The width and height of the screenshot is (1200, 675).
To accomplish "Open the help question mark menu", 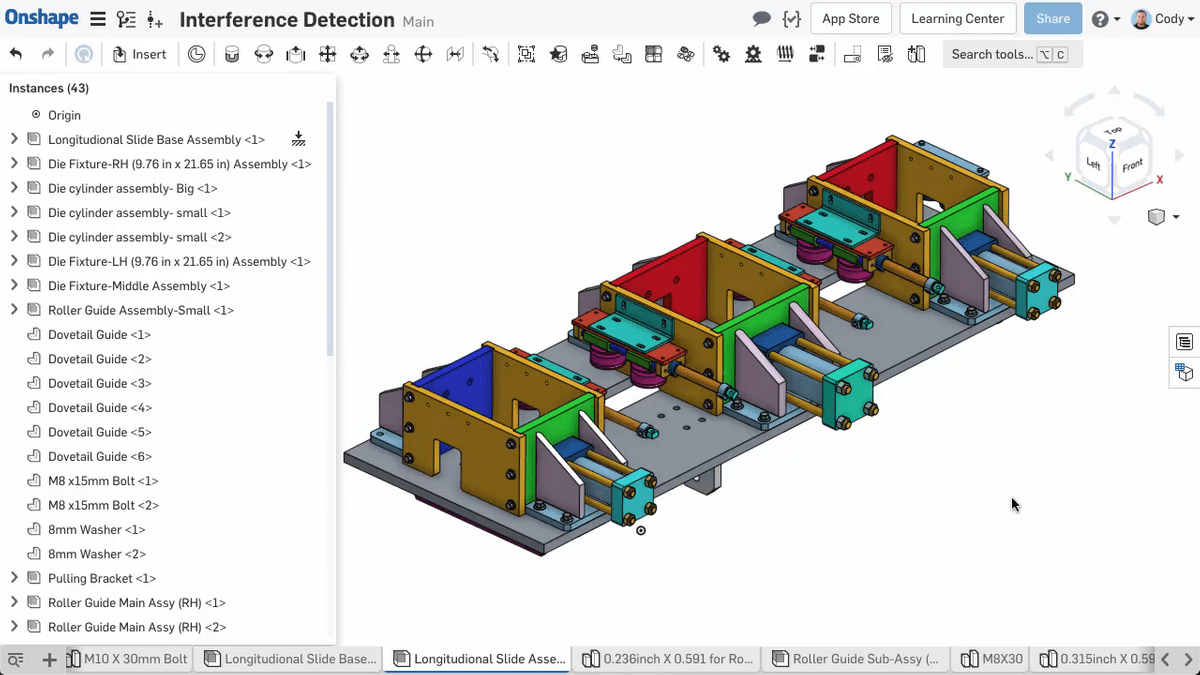I will tap(1105, 19).
